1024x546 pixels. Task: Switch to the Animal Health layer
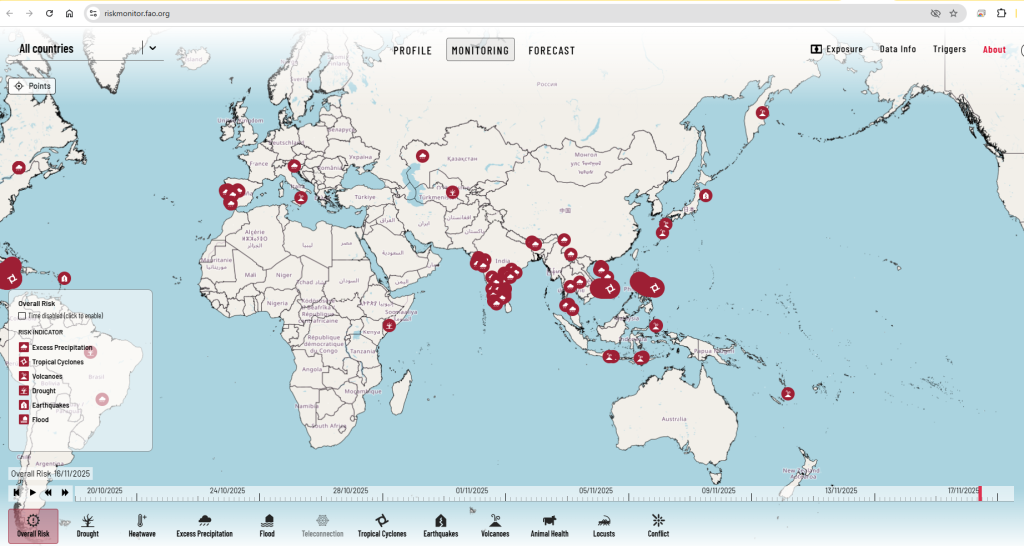click(549, 525)
